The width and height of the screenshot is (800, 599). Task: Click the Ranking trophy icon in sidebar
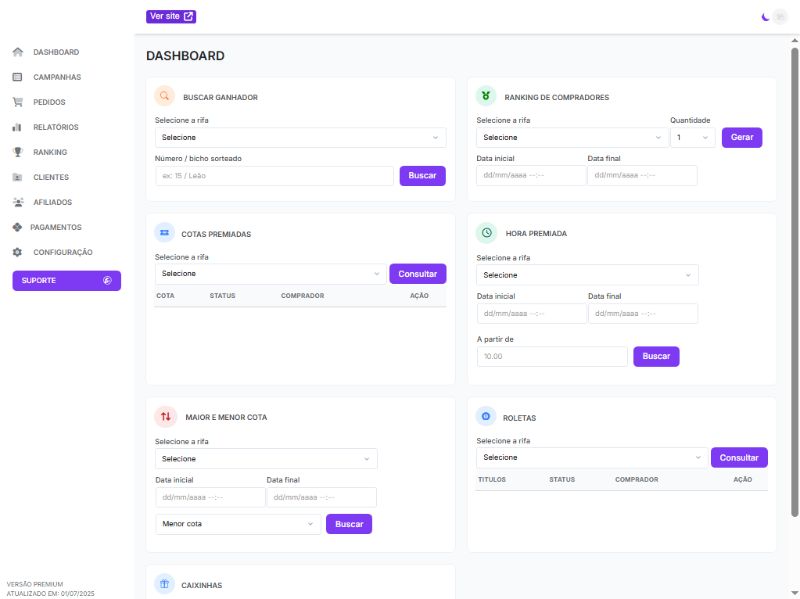coord(17,152)
